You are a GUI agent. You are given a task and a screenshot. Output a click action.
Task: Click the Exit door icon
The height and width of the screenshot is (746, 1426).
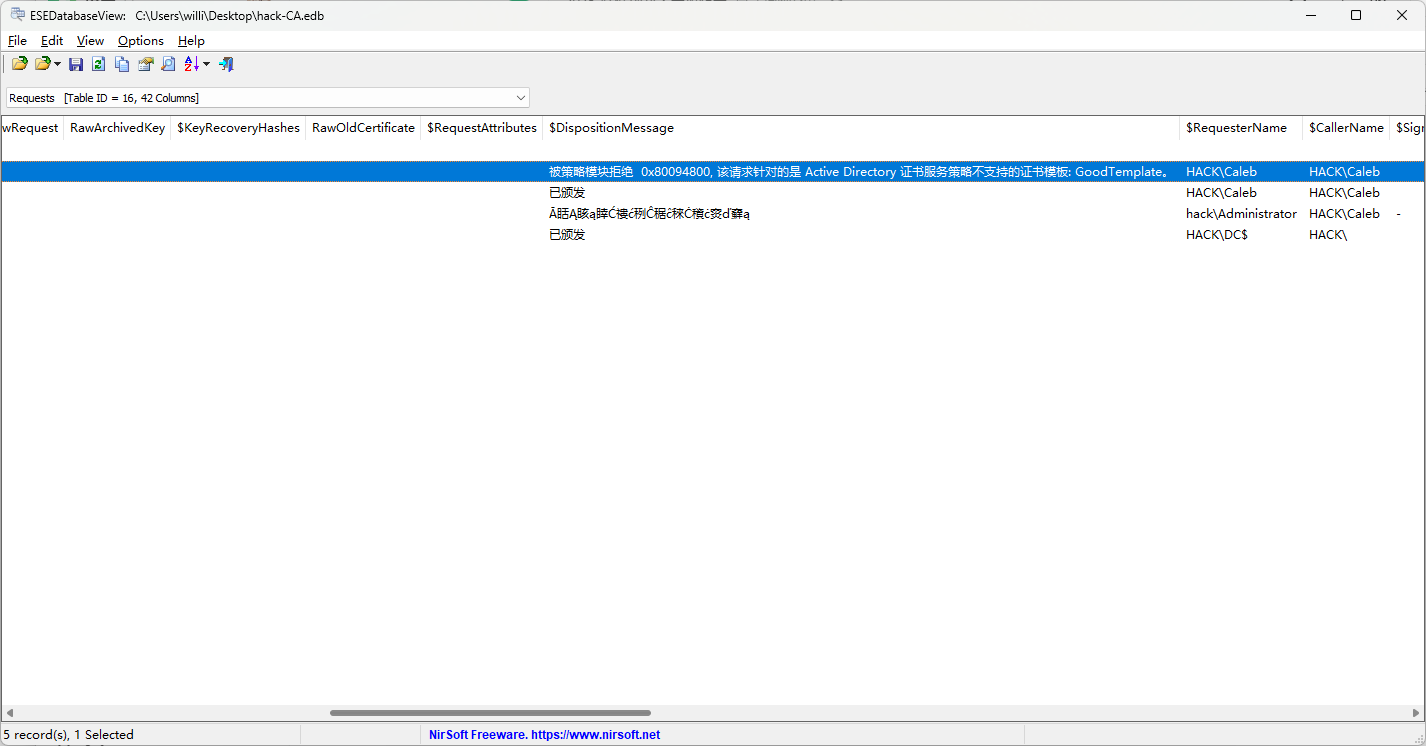pos(226,64)
